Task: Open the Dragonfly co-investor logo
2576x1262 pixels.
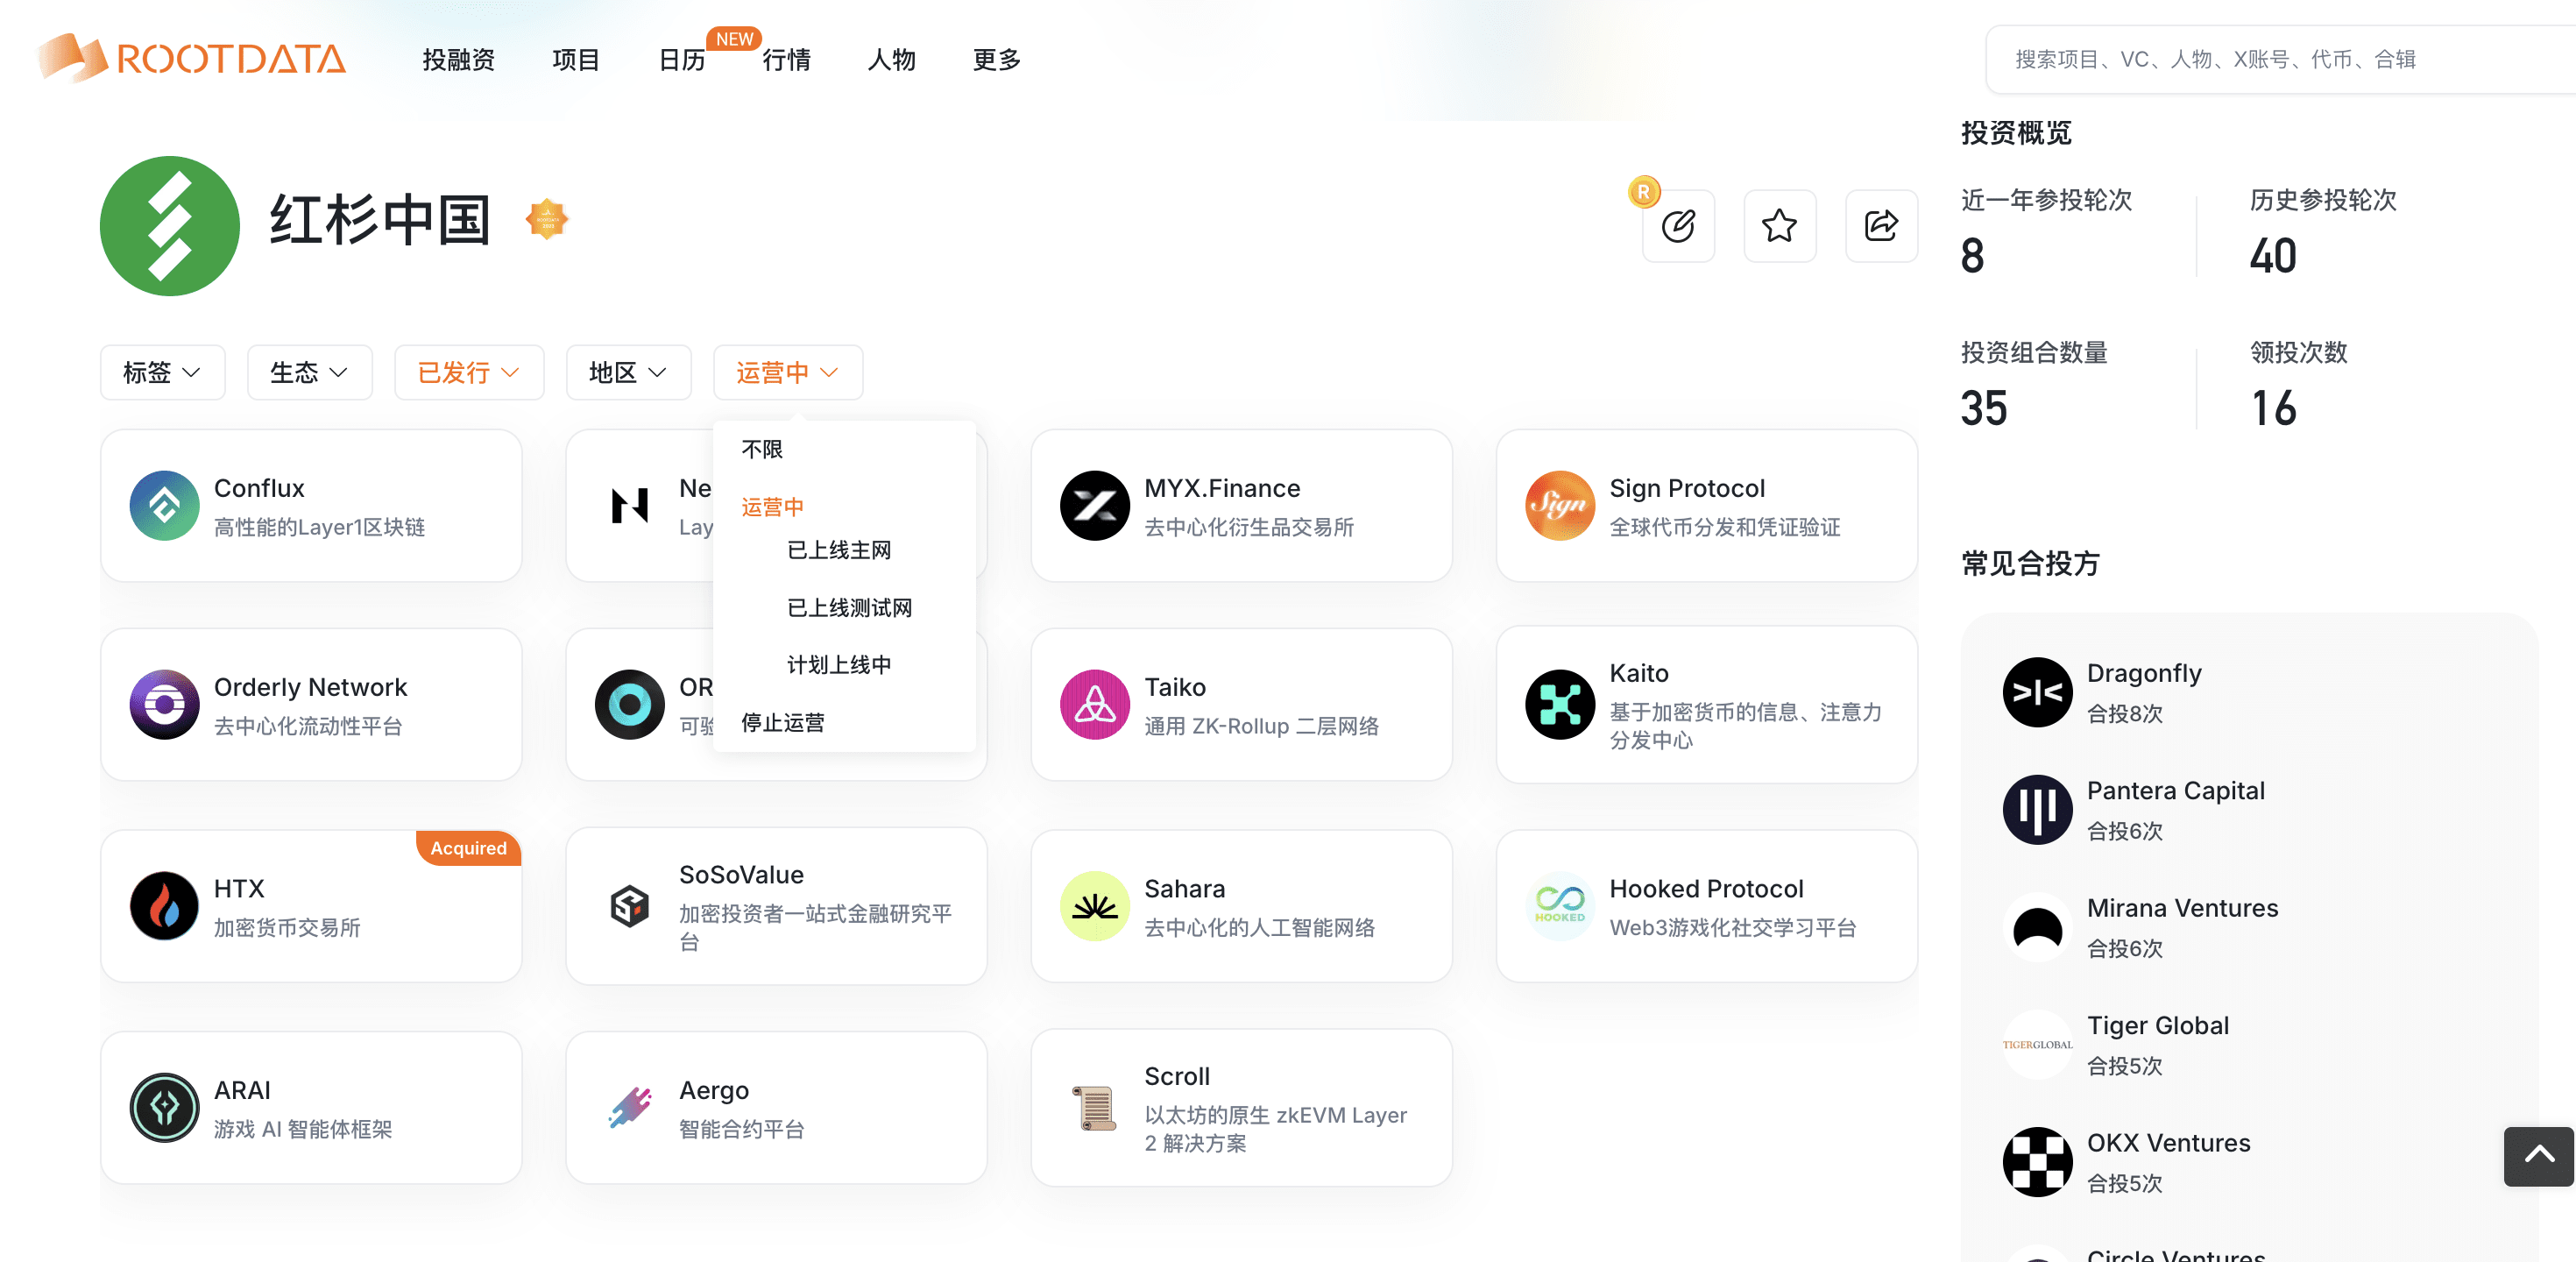Action: click(x=2037, y=692)
